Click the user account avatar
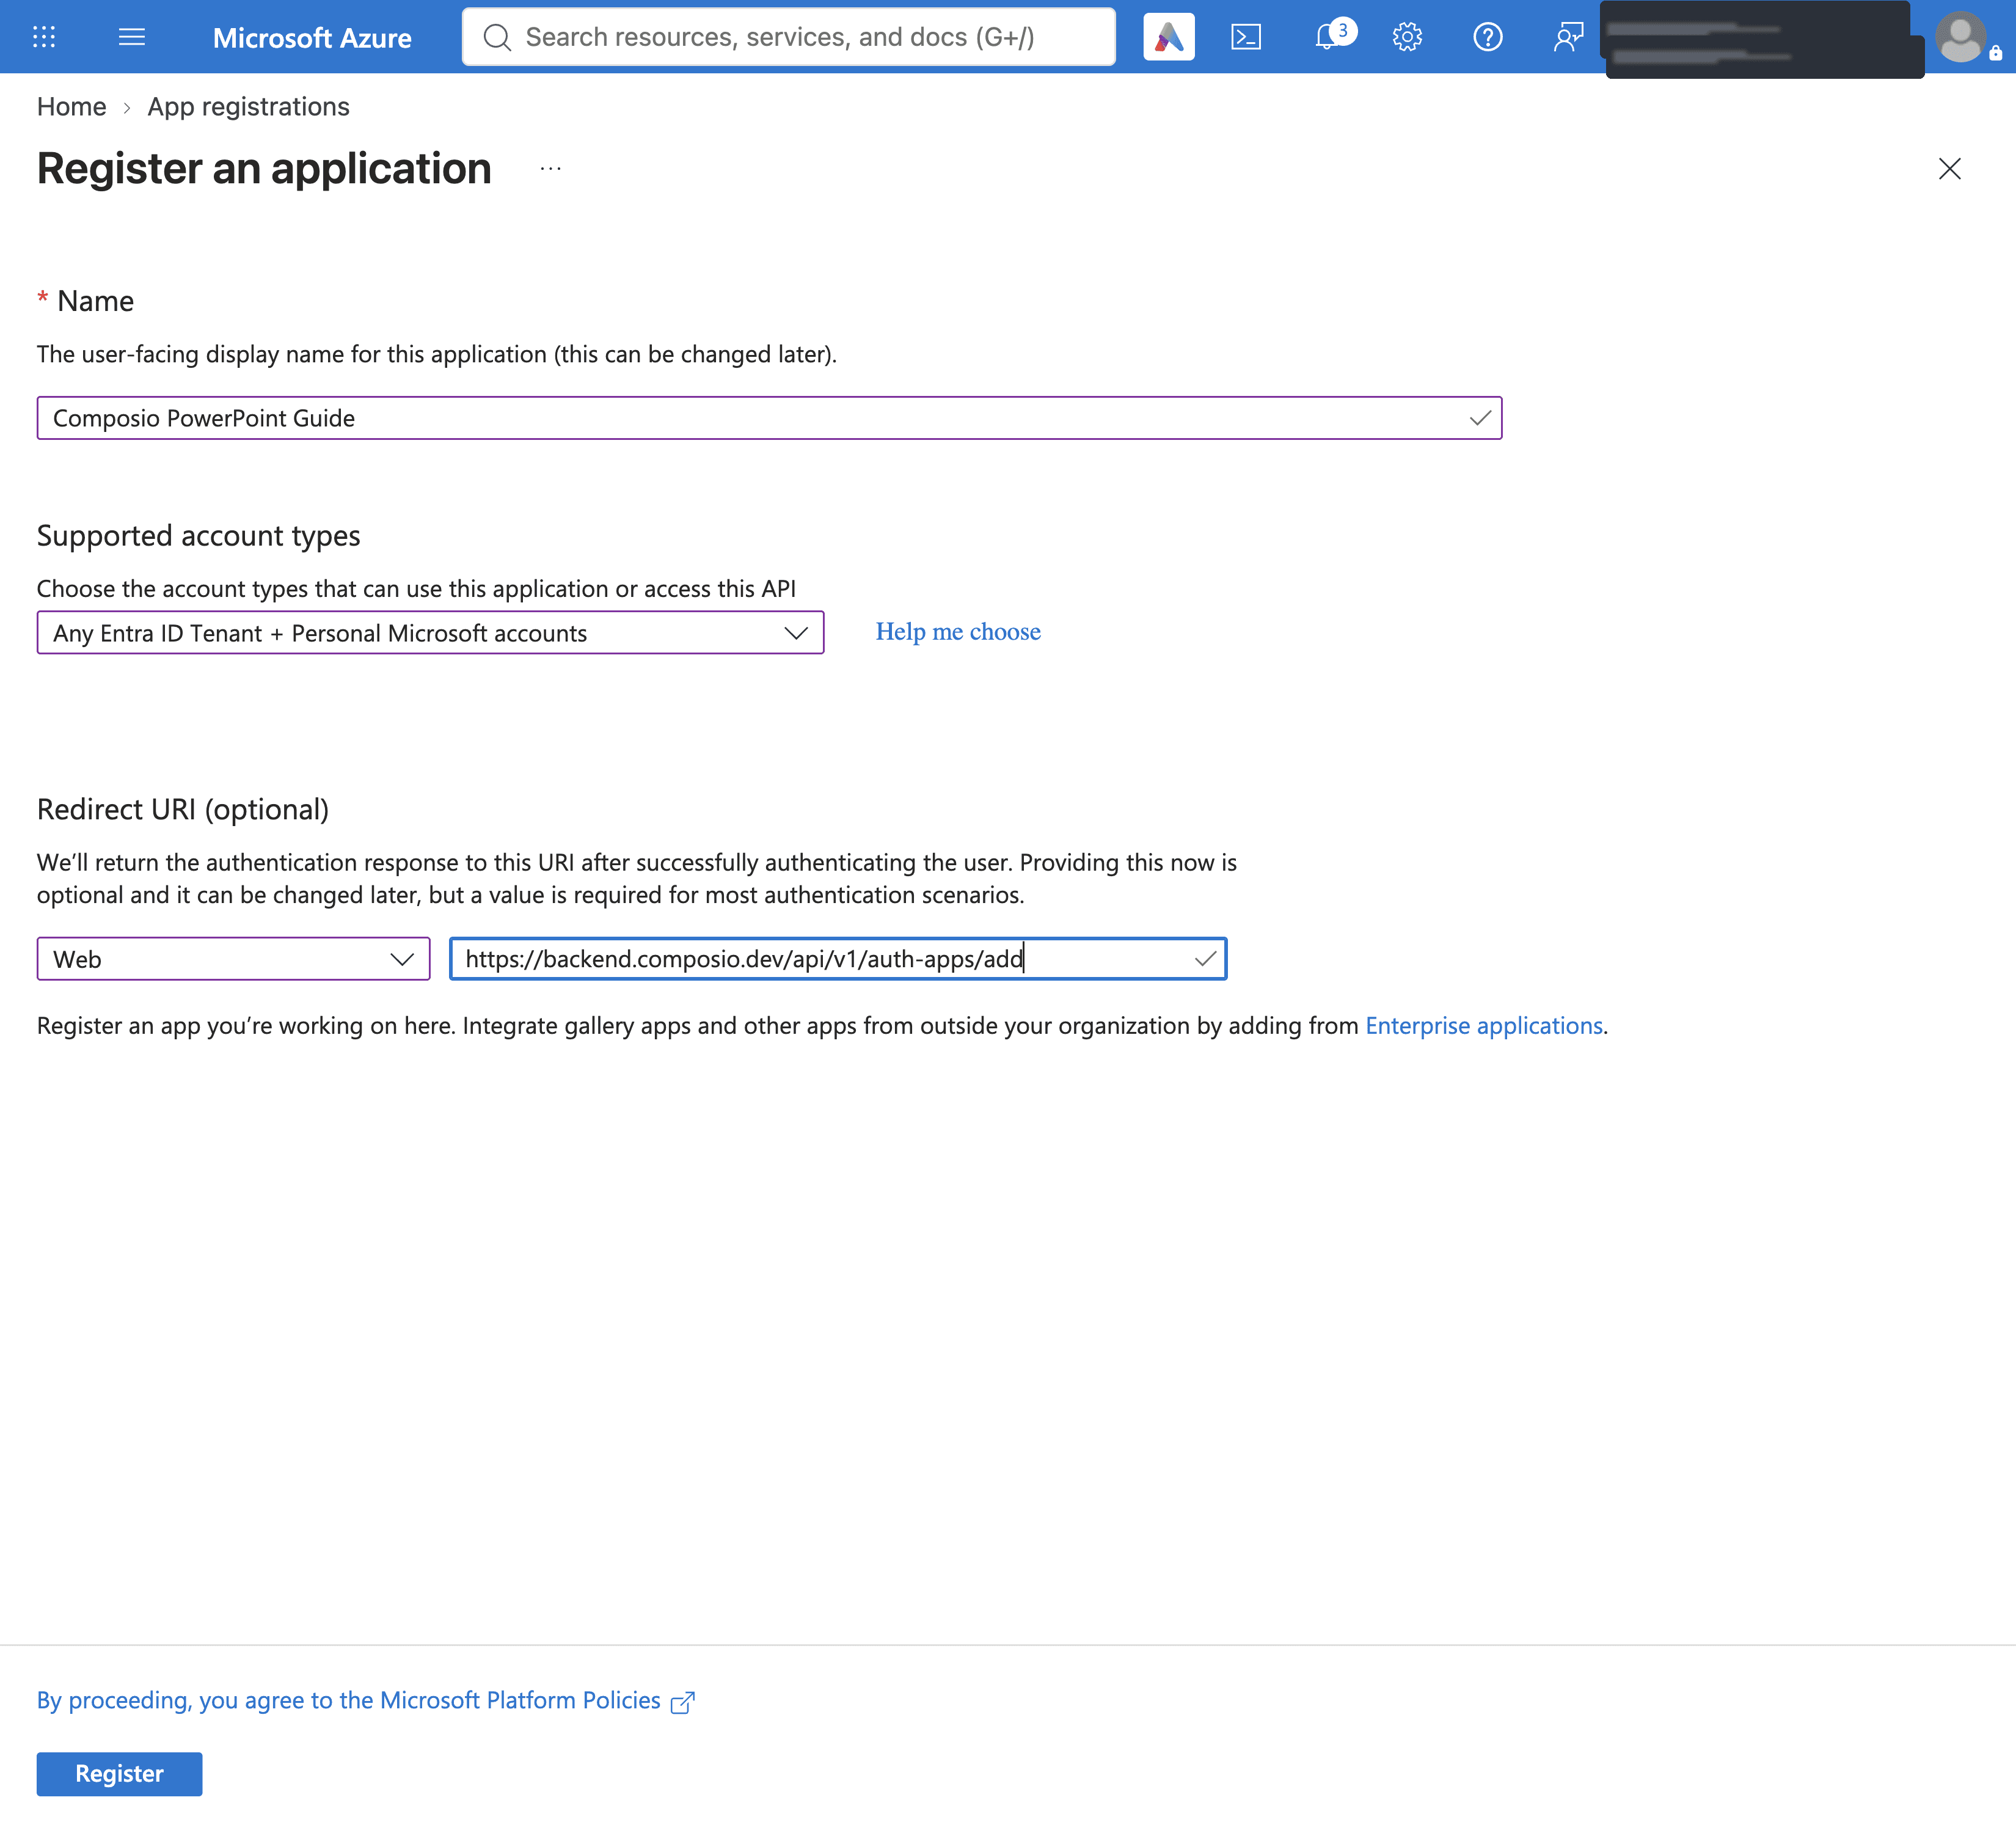The width and height of the screenshot is (2016, 1833). [x=1961, y=37]
